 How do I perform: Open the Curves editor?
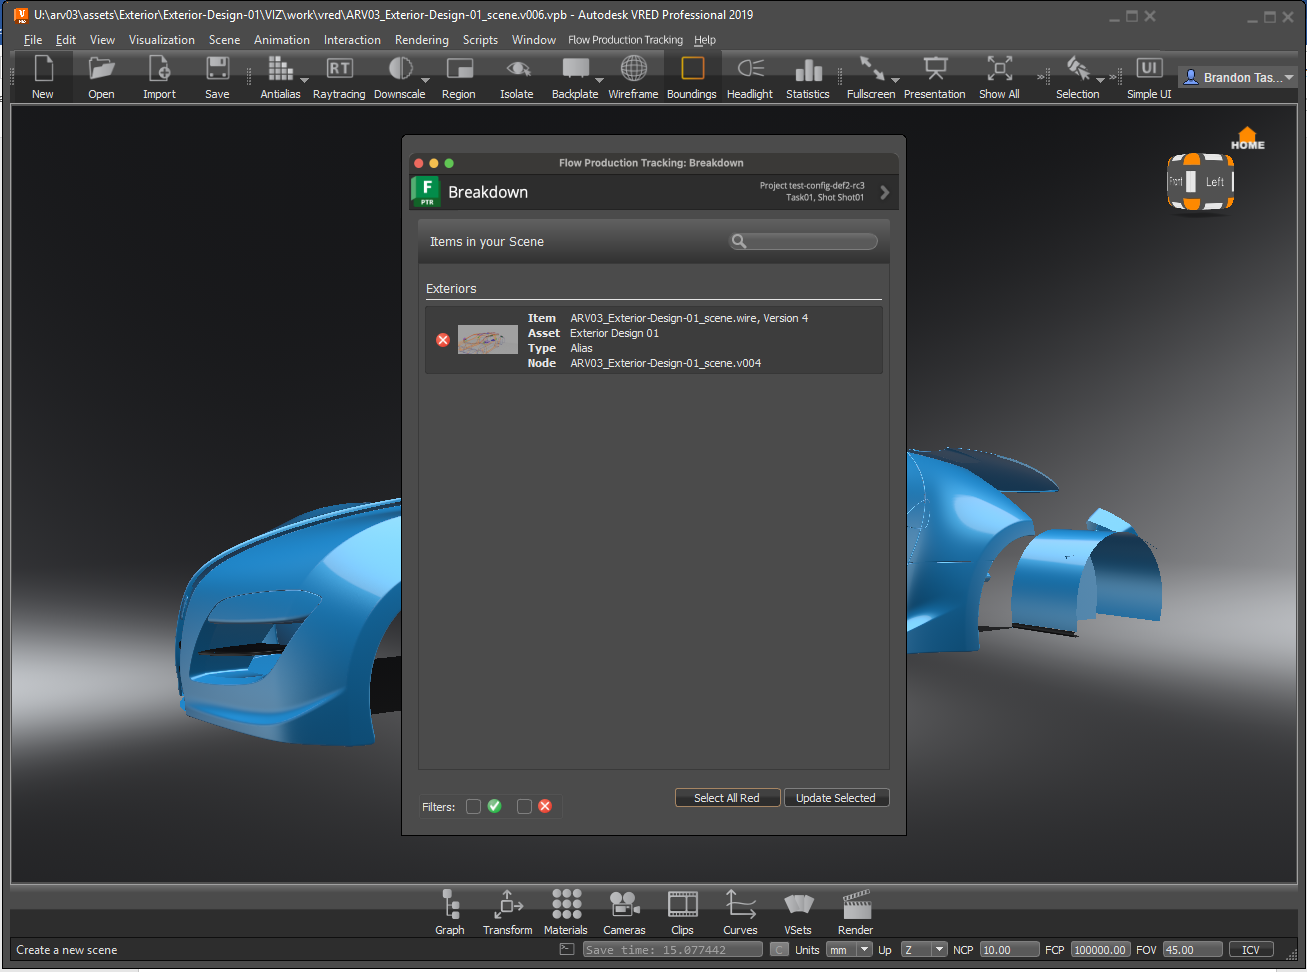tap(741, 905)
